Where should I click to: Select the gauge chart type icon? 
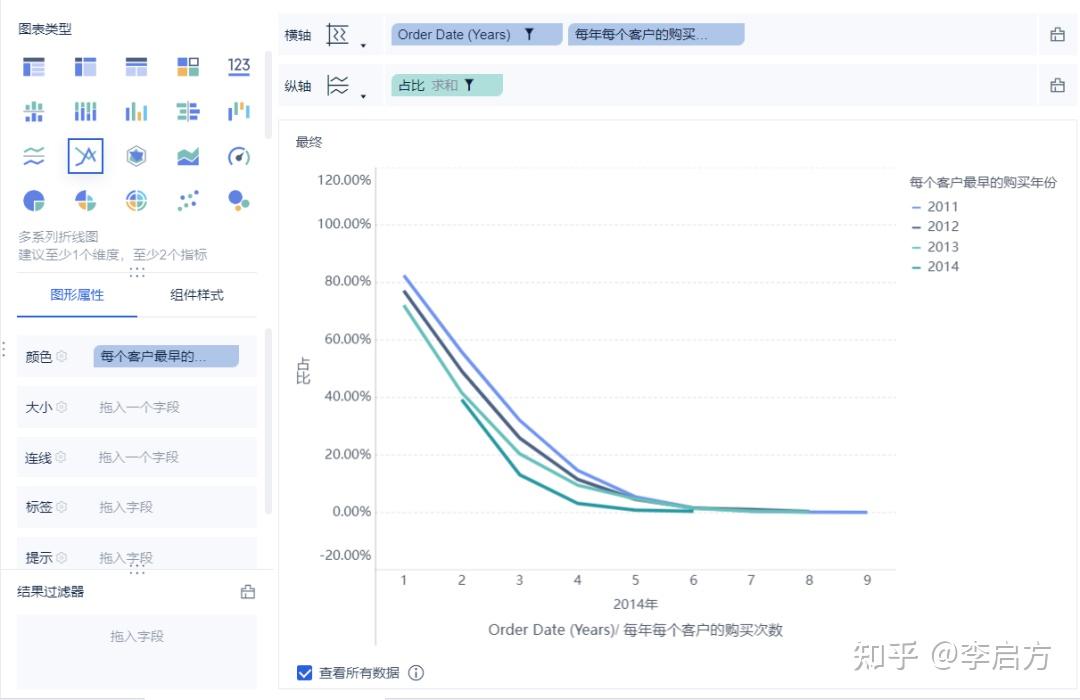(x=240, y=156)
